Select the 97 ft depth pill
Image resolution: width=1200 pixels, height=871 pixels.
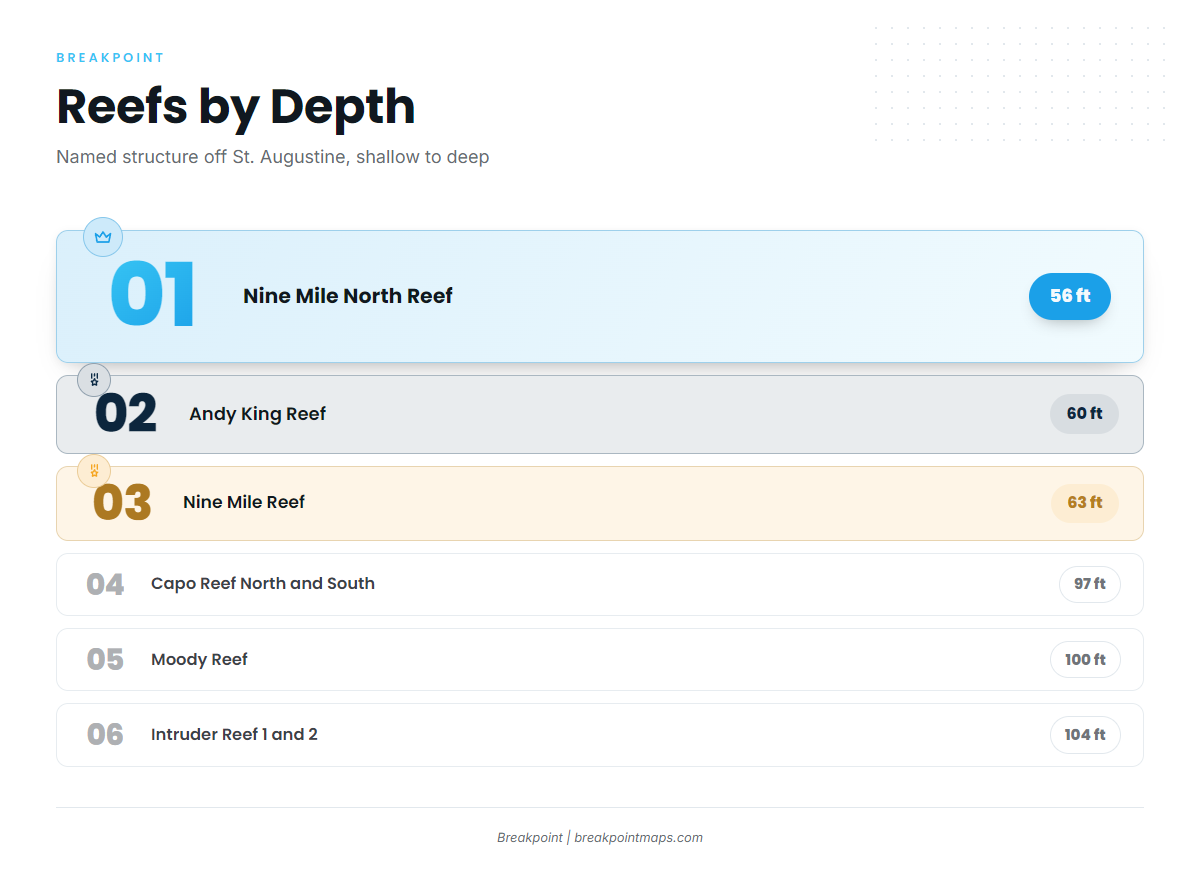point(1089,584)
